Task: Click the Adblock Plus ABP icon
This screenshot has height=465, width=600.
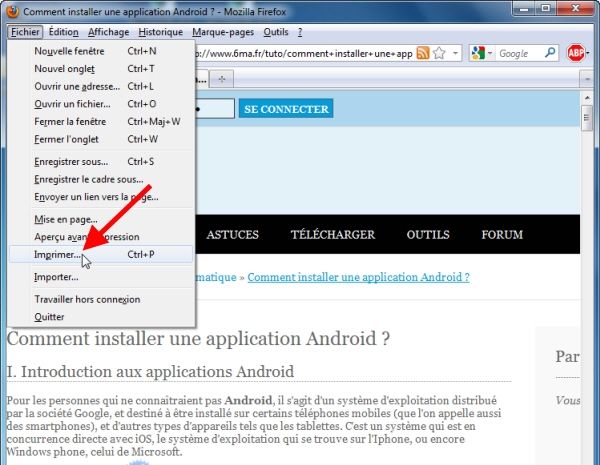Action: point(576,53)
